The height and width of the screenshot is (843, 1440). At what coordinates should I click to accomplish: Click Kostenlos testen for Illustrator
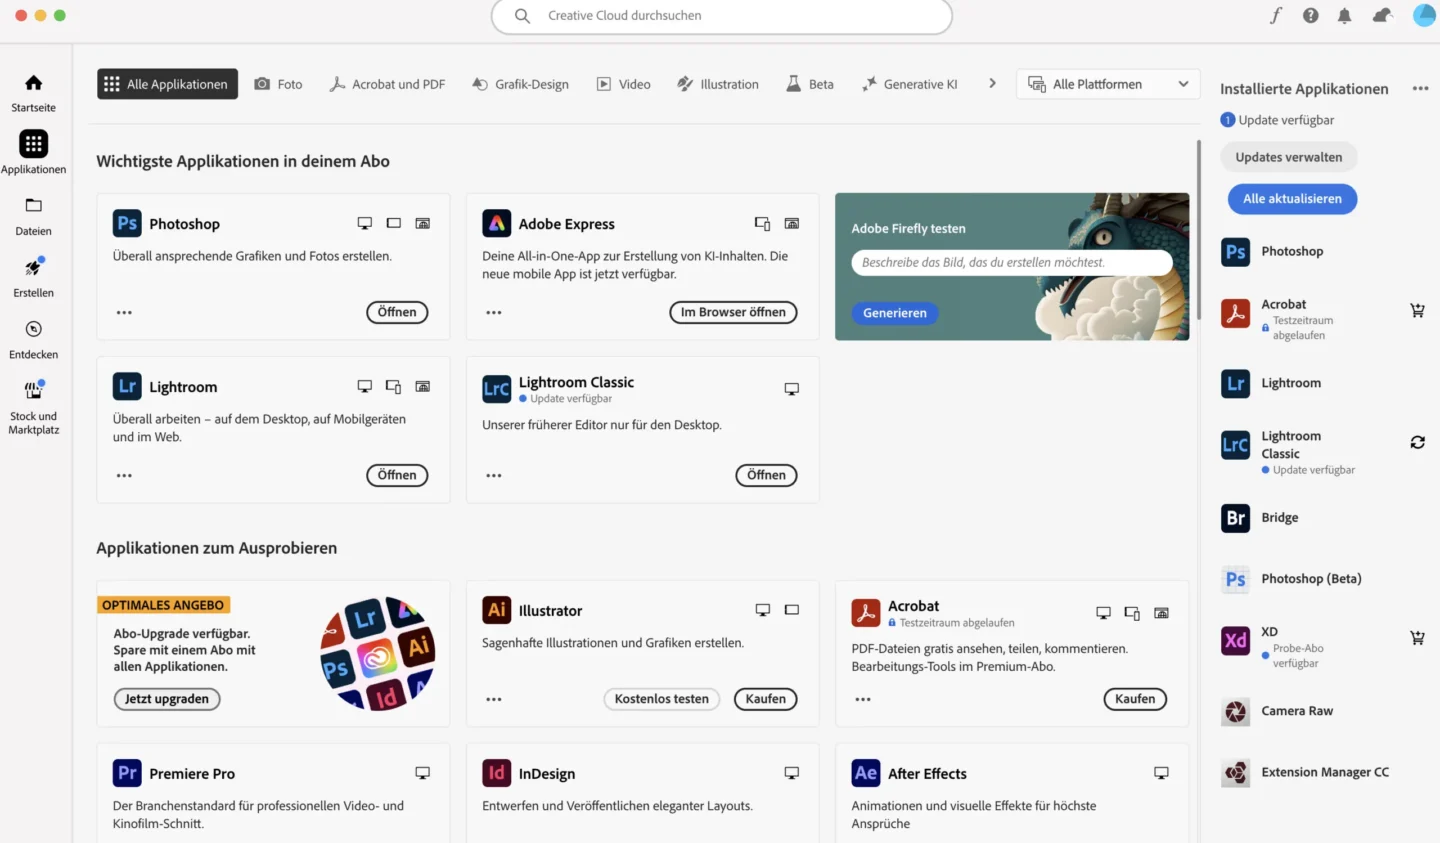pyautogui.click(x=661, y=699)
